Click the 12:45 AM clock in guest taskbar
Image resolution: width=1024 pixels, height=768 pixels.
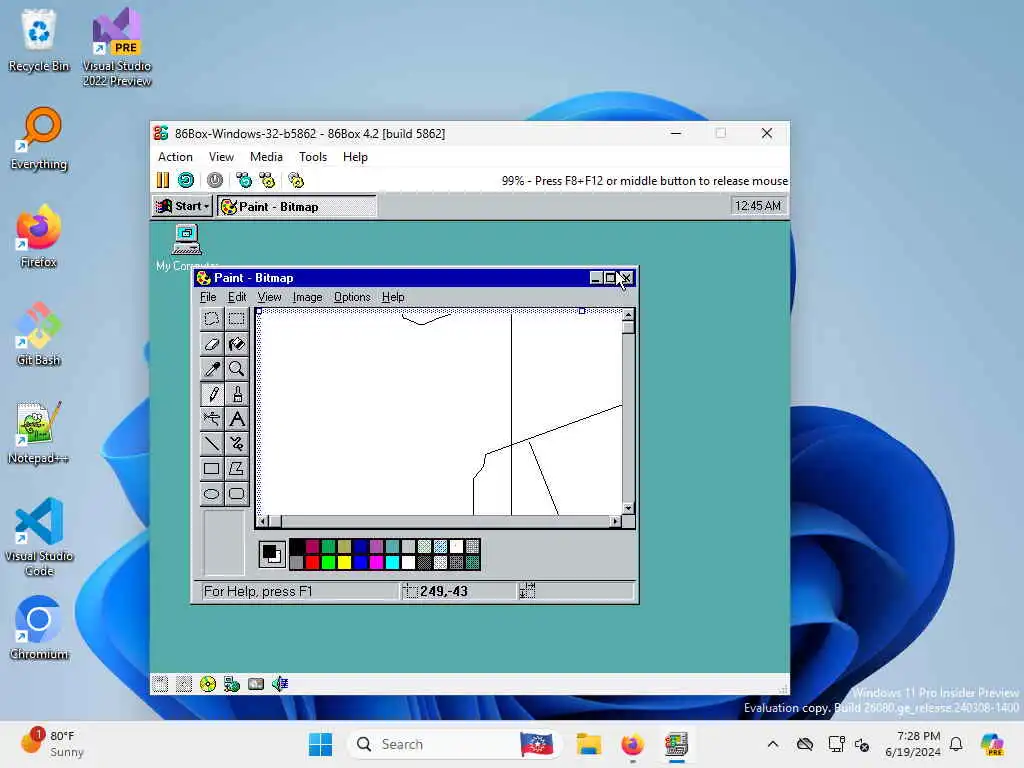coord(758,206)
